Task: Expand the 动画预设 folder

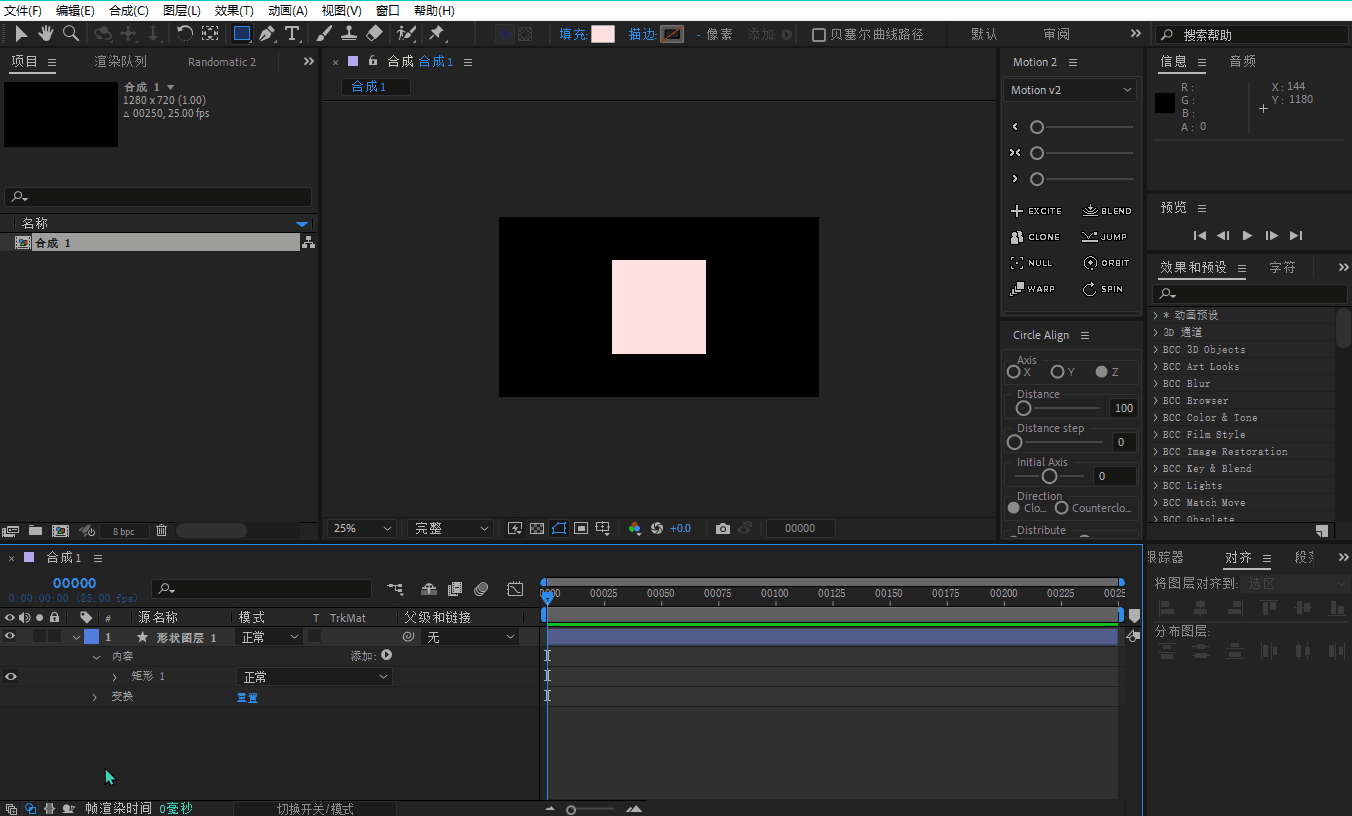Action: pyautogui.click(x=1156, y=316)
